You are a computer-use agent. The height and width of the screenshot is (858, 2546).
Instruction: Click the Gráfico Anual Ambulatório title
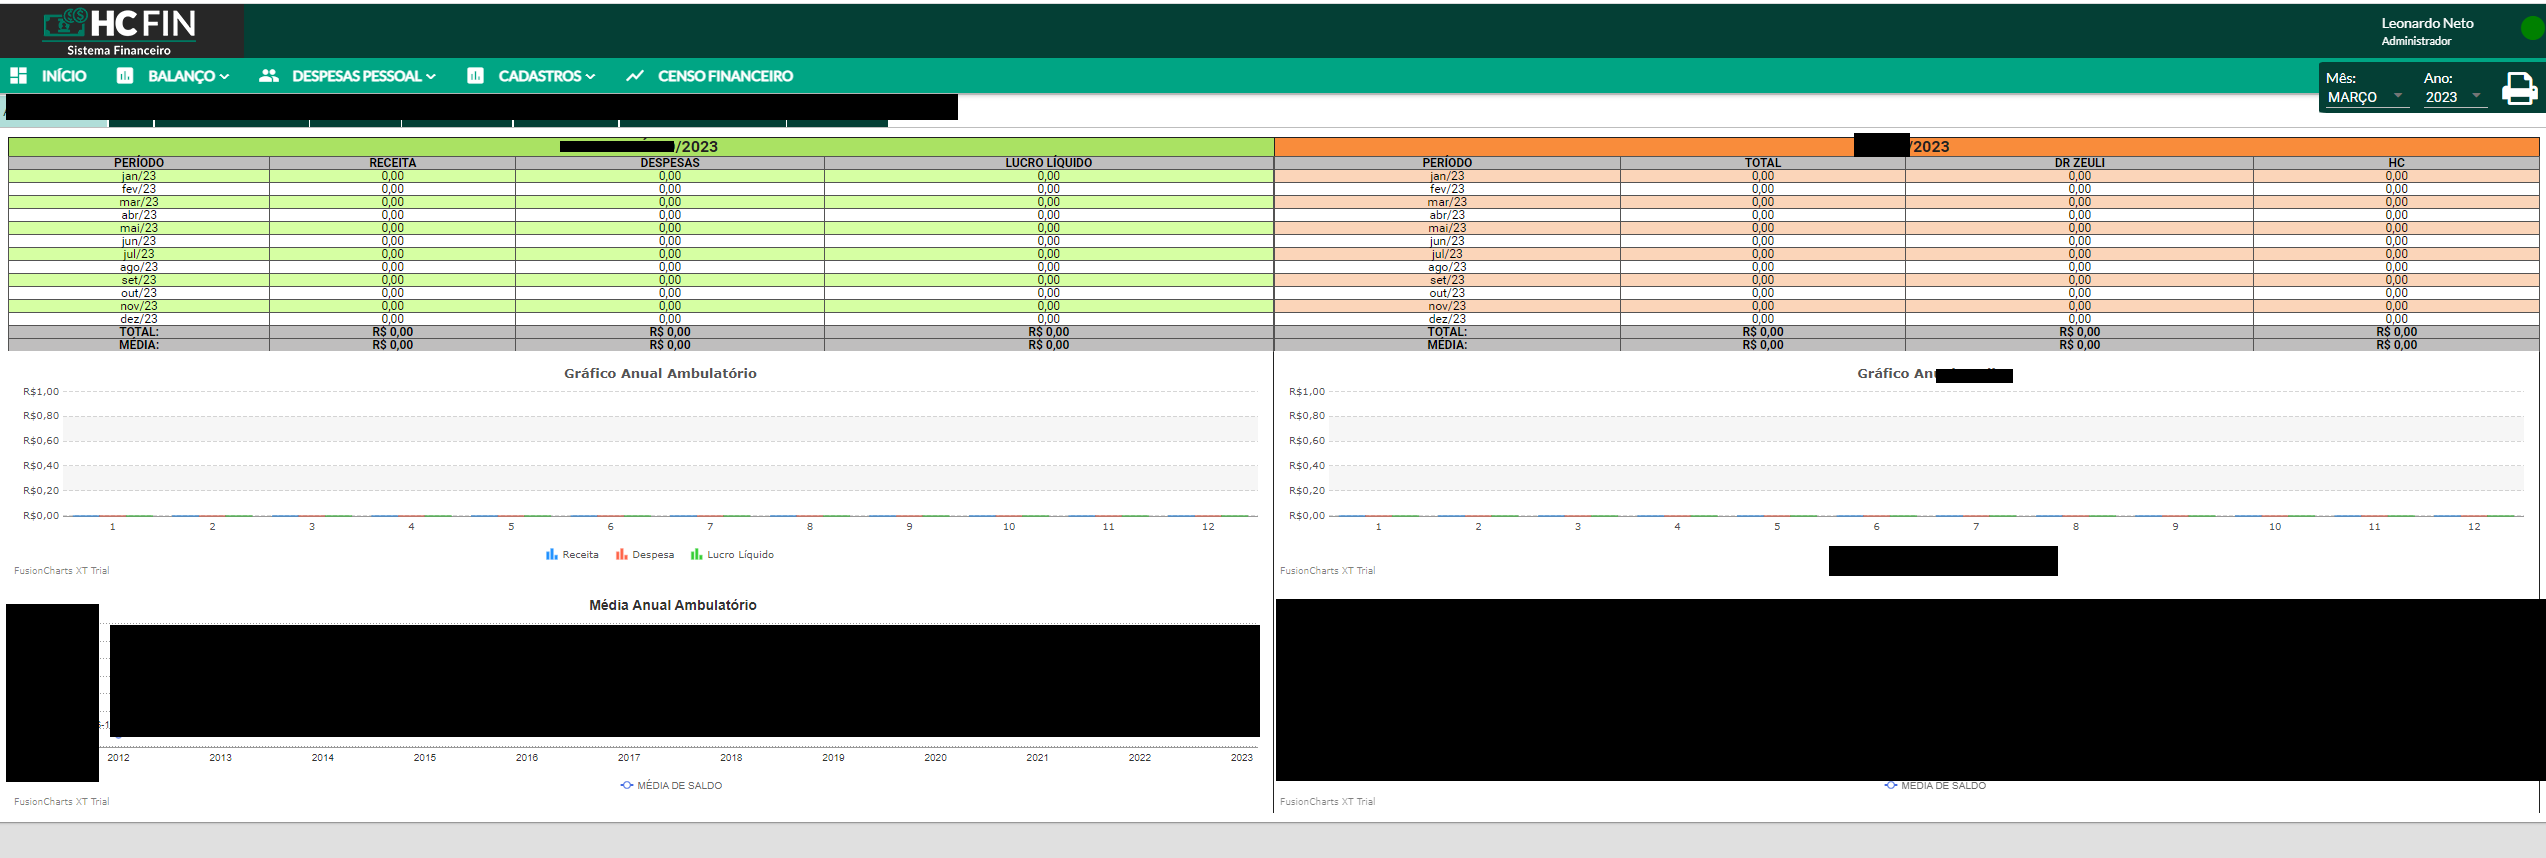click(660, 373)
